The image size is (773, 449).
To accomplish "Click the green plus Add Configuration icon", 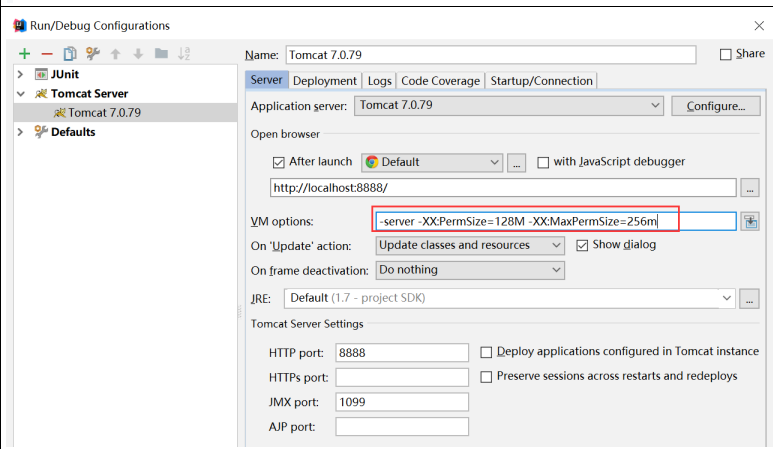I will pos(24,54).
